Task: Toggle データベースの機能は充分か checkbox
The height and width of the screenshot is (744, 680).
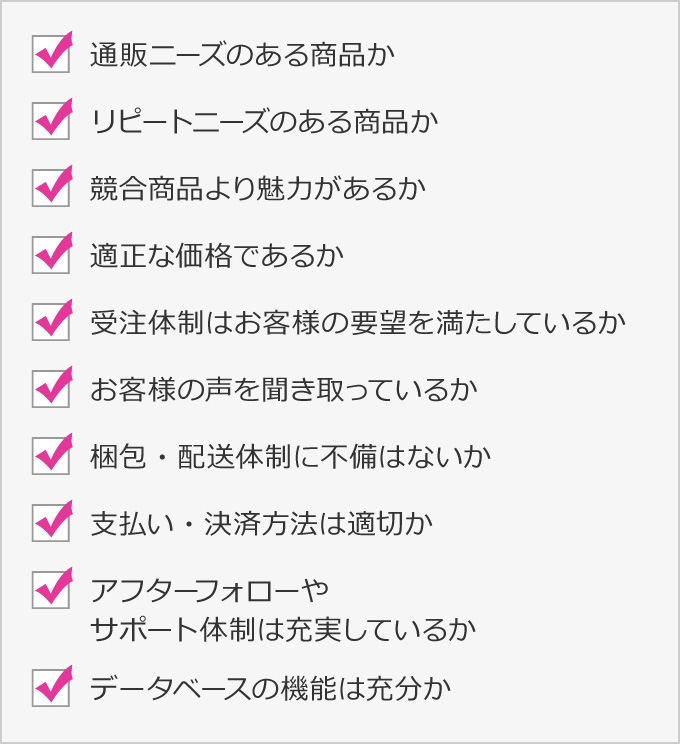Action: point(51,688)
